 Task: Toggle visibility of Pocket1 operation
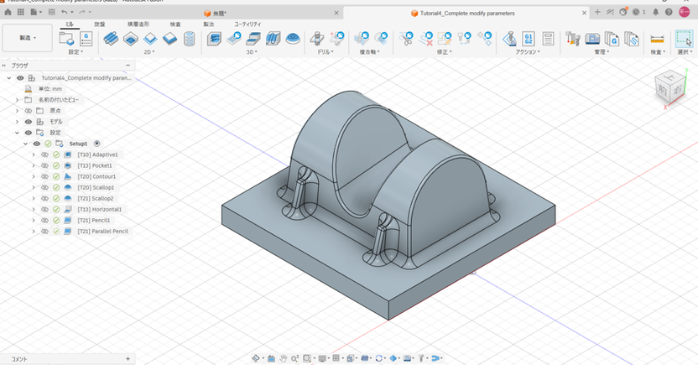point(45,166)
